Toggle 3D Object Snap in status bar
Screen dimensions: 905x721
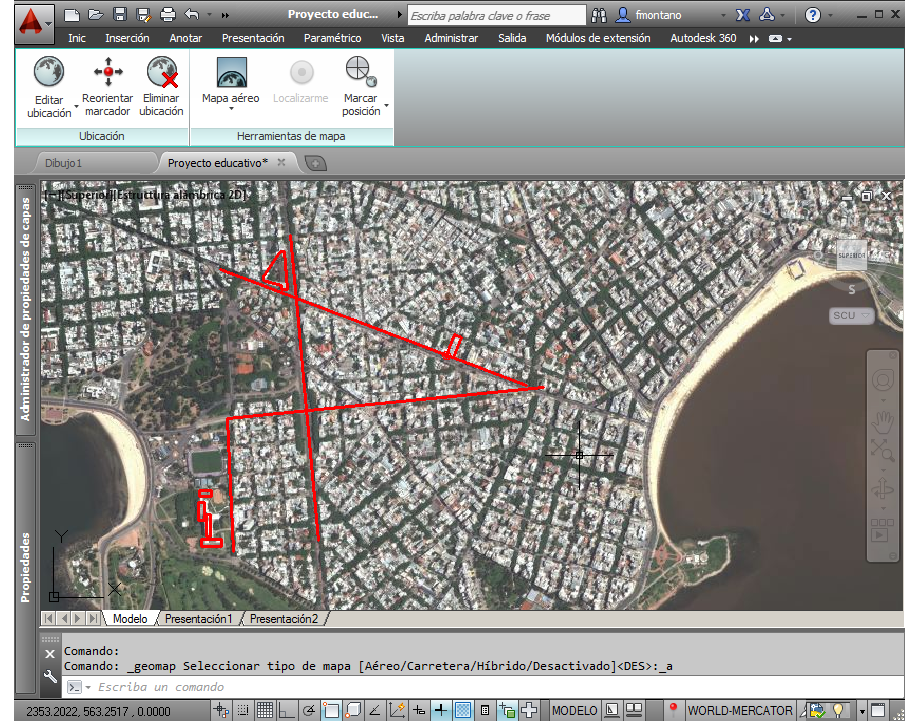353,710
